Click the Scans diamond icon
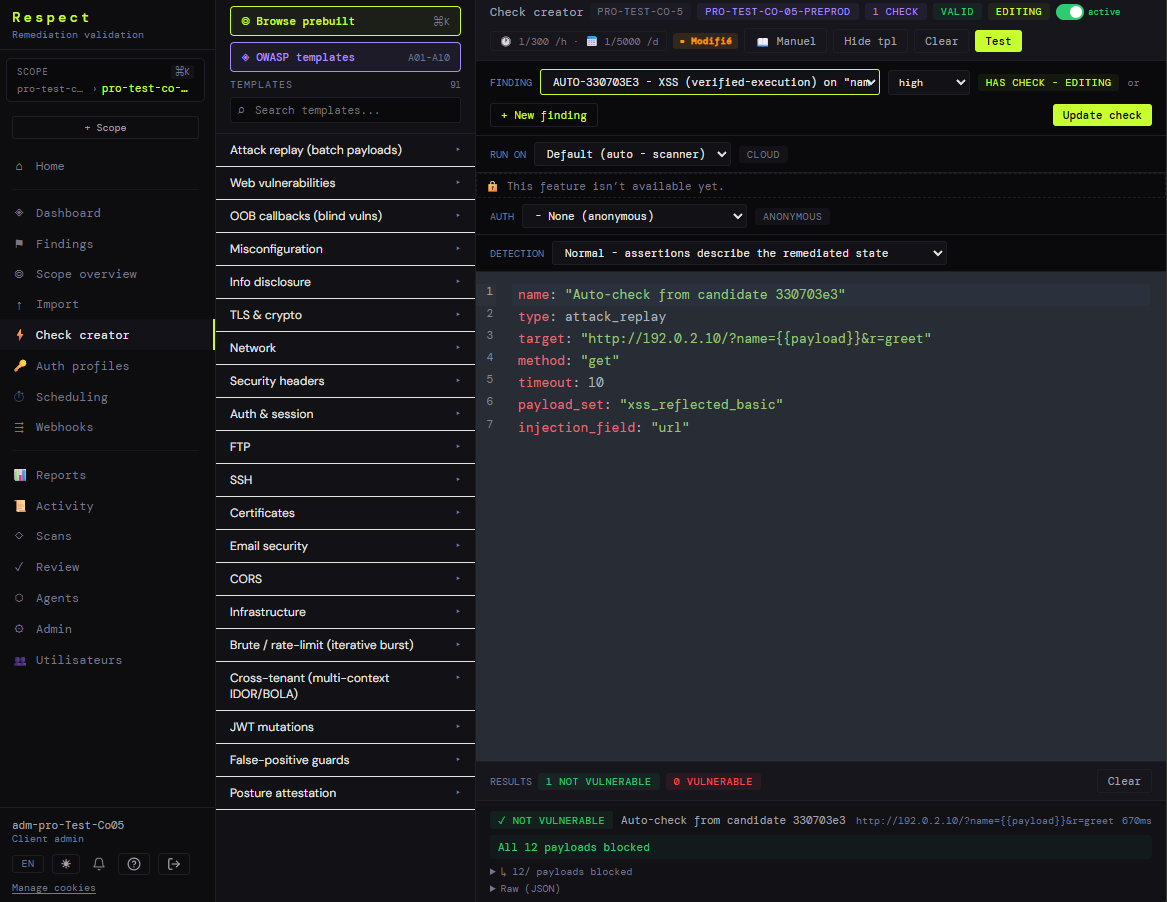The width and height of the screenshot is (1167, 902). pos(19,537)
